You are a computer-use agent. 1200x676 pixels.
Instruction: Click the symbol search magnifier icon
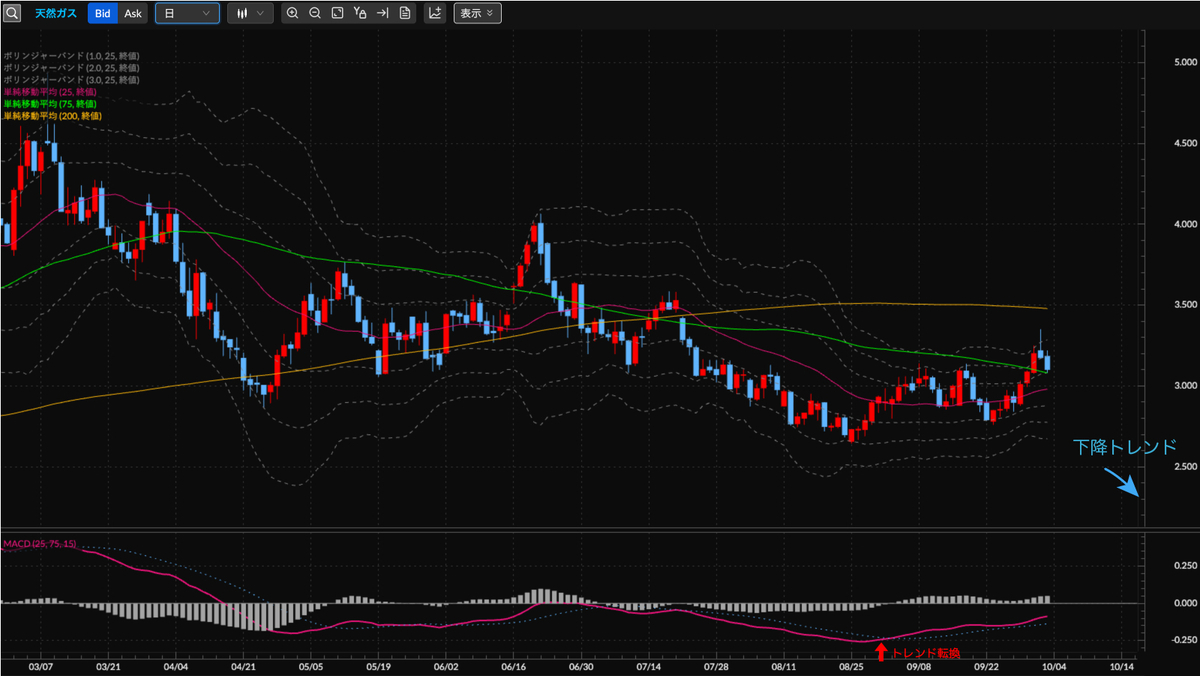pyautogui.click(x=11, y=14)
